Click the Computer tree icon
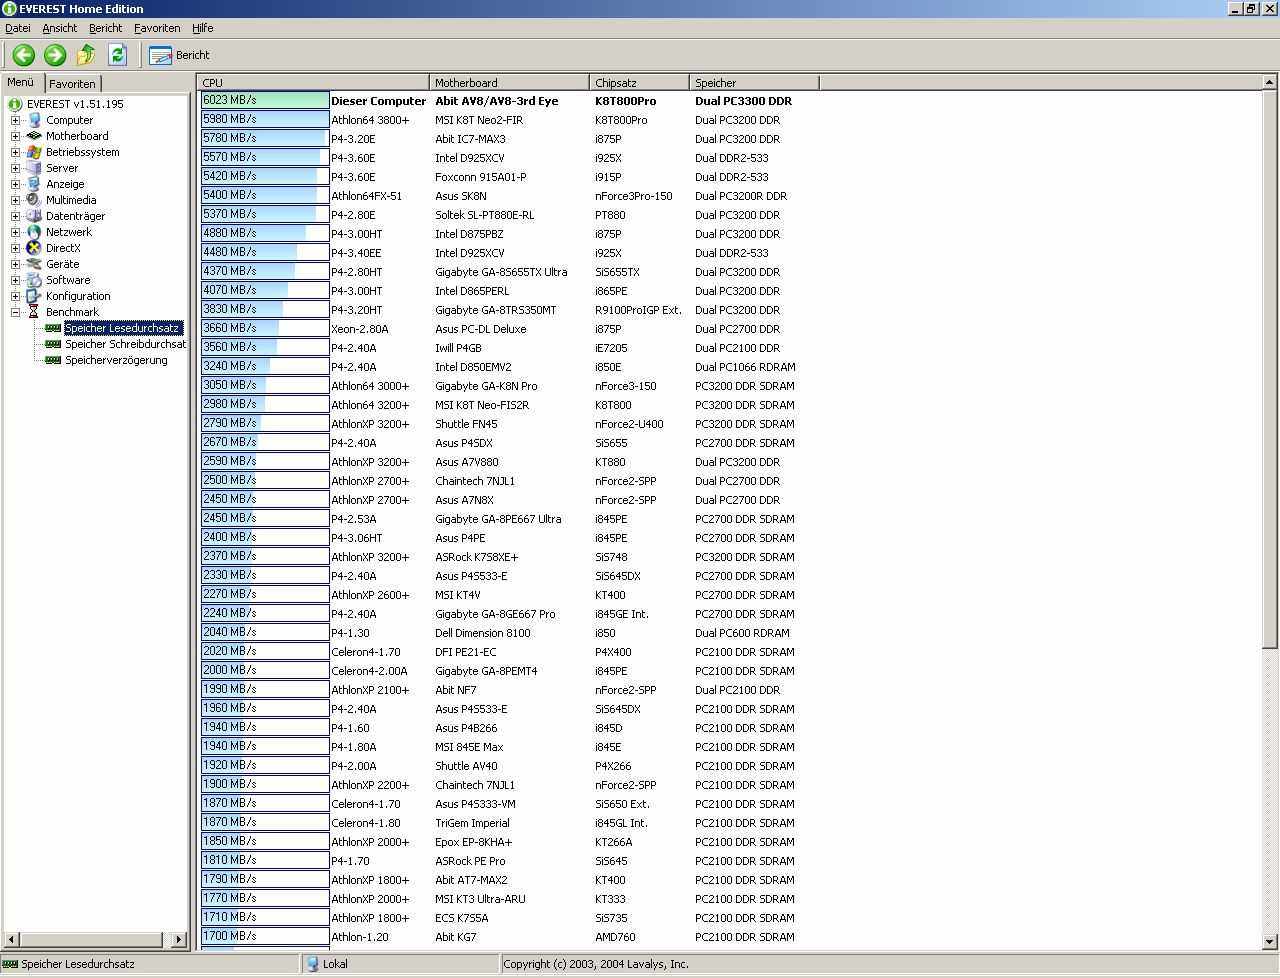The height and width of the screenshot is (978, 1280). tap(34, 120)
